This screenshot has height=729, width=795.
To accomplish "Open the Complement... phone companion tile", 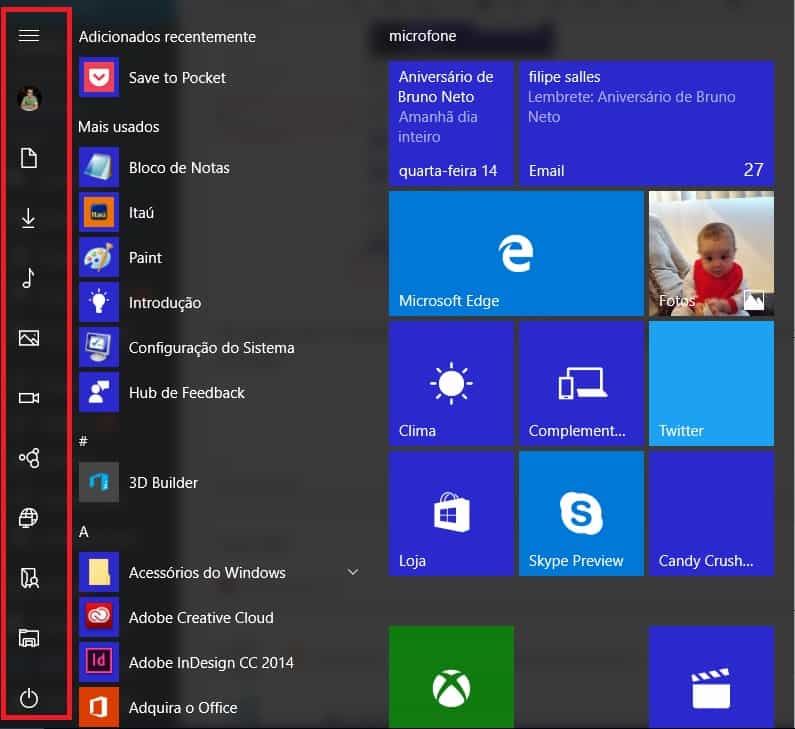I will (x=582, y=384).
